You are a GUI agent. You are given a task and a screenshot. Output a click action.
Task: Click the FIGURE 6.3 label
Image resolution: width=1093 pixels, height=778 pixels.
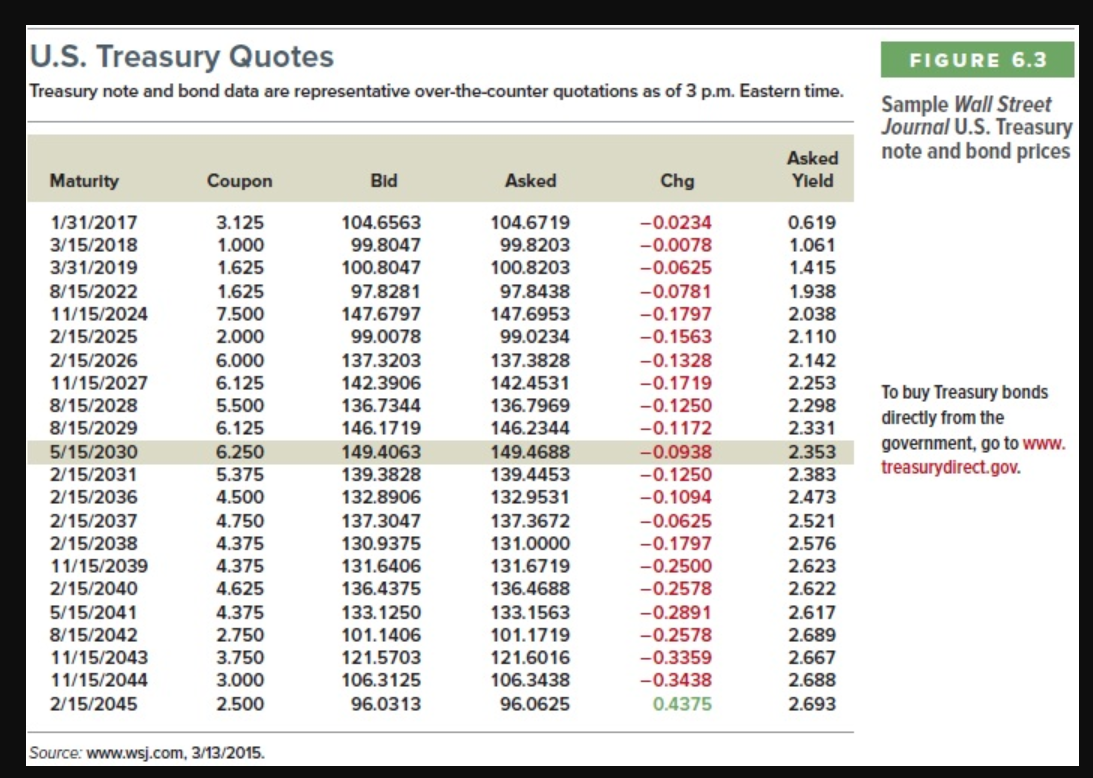tap(975, 59)
